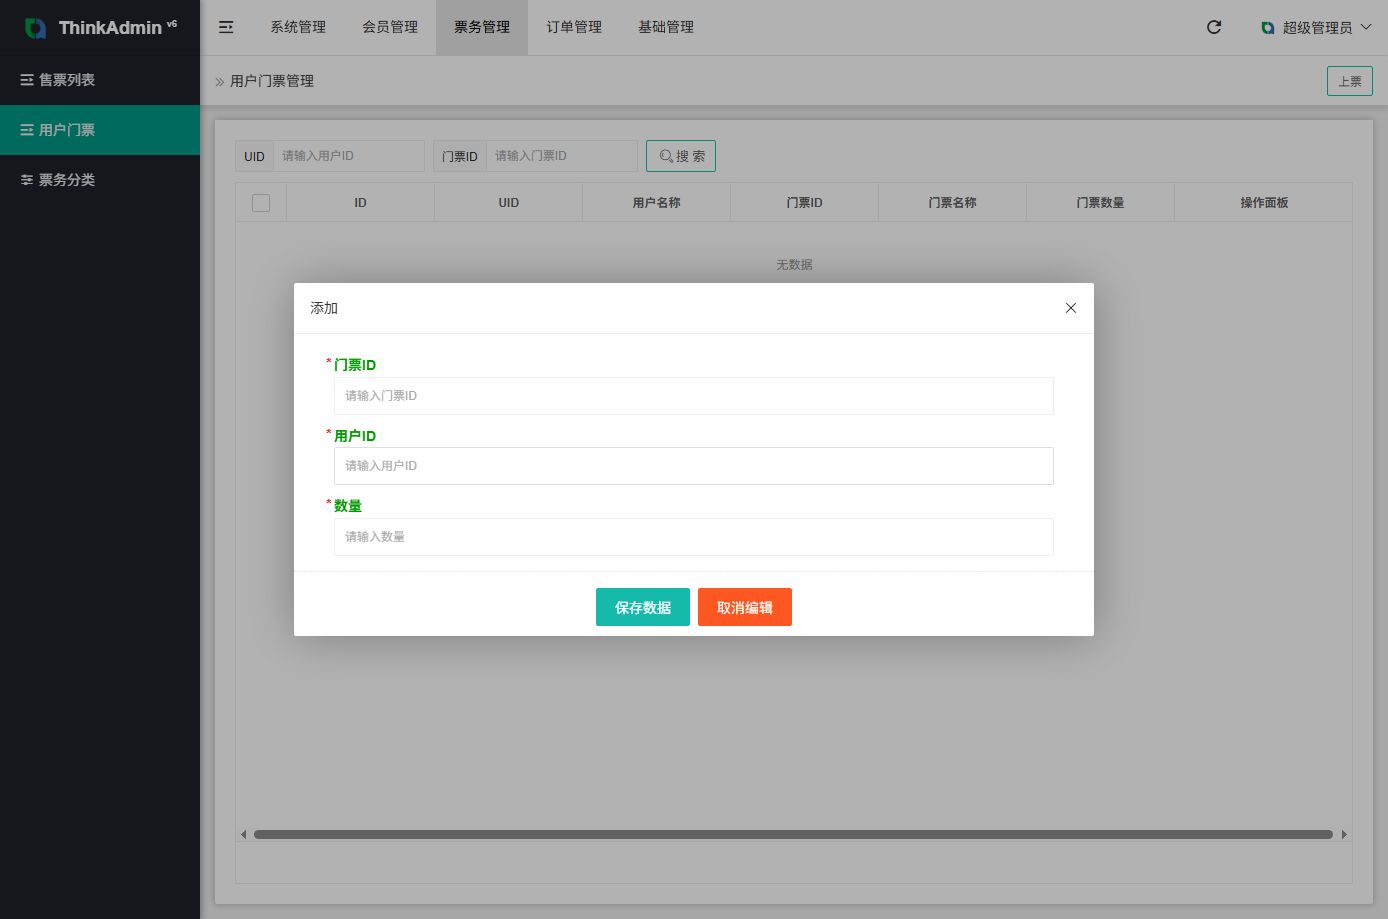Open the 订单管理 top menu
The height and width of the screenshot is (919, 1388).
tap(574, 27)
